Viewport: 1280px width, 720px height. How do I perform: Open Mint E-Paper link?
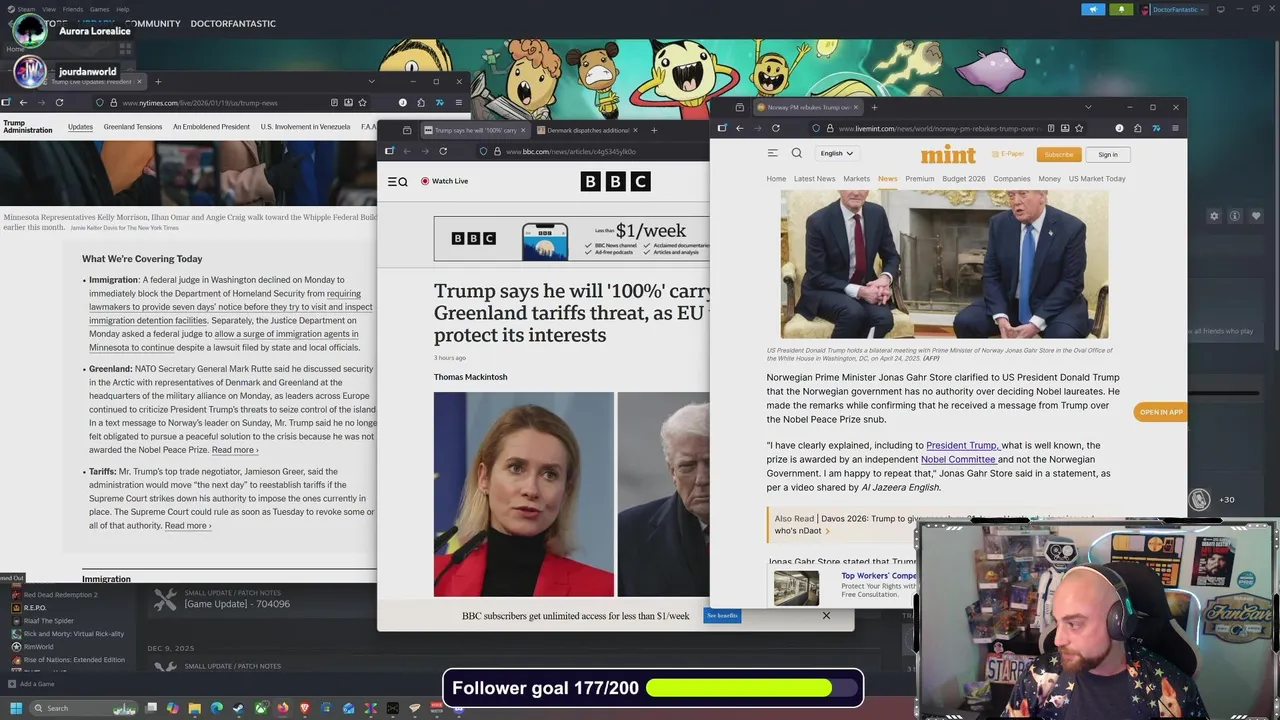click(1008, 154)
